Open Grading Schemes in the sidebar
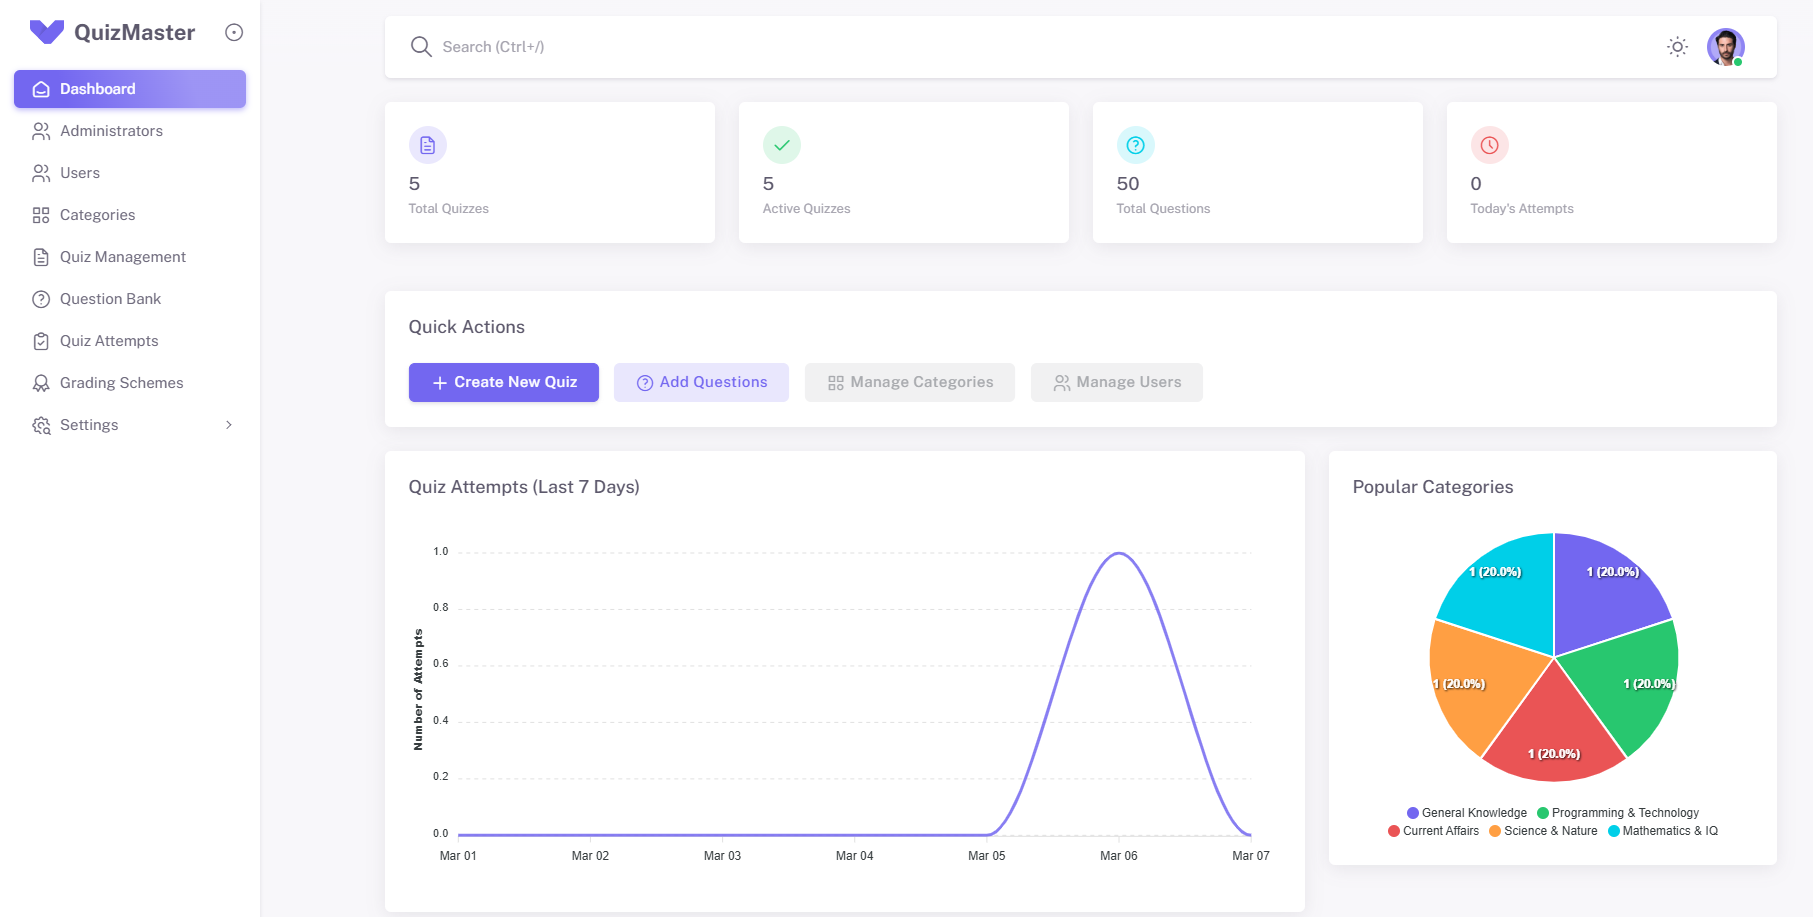Viewport: 1813px width, 917px height. (130, 383)
